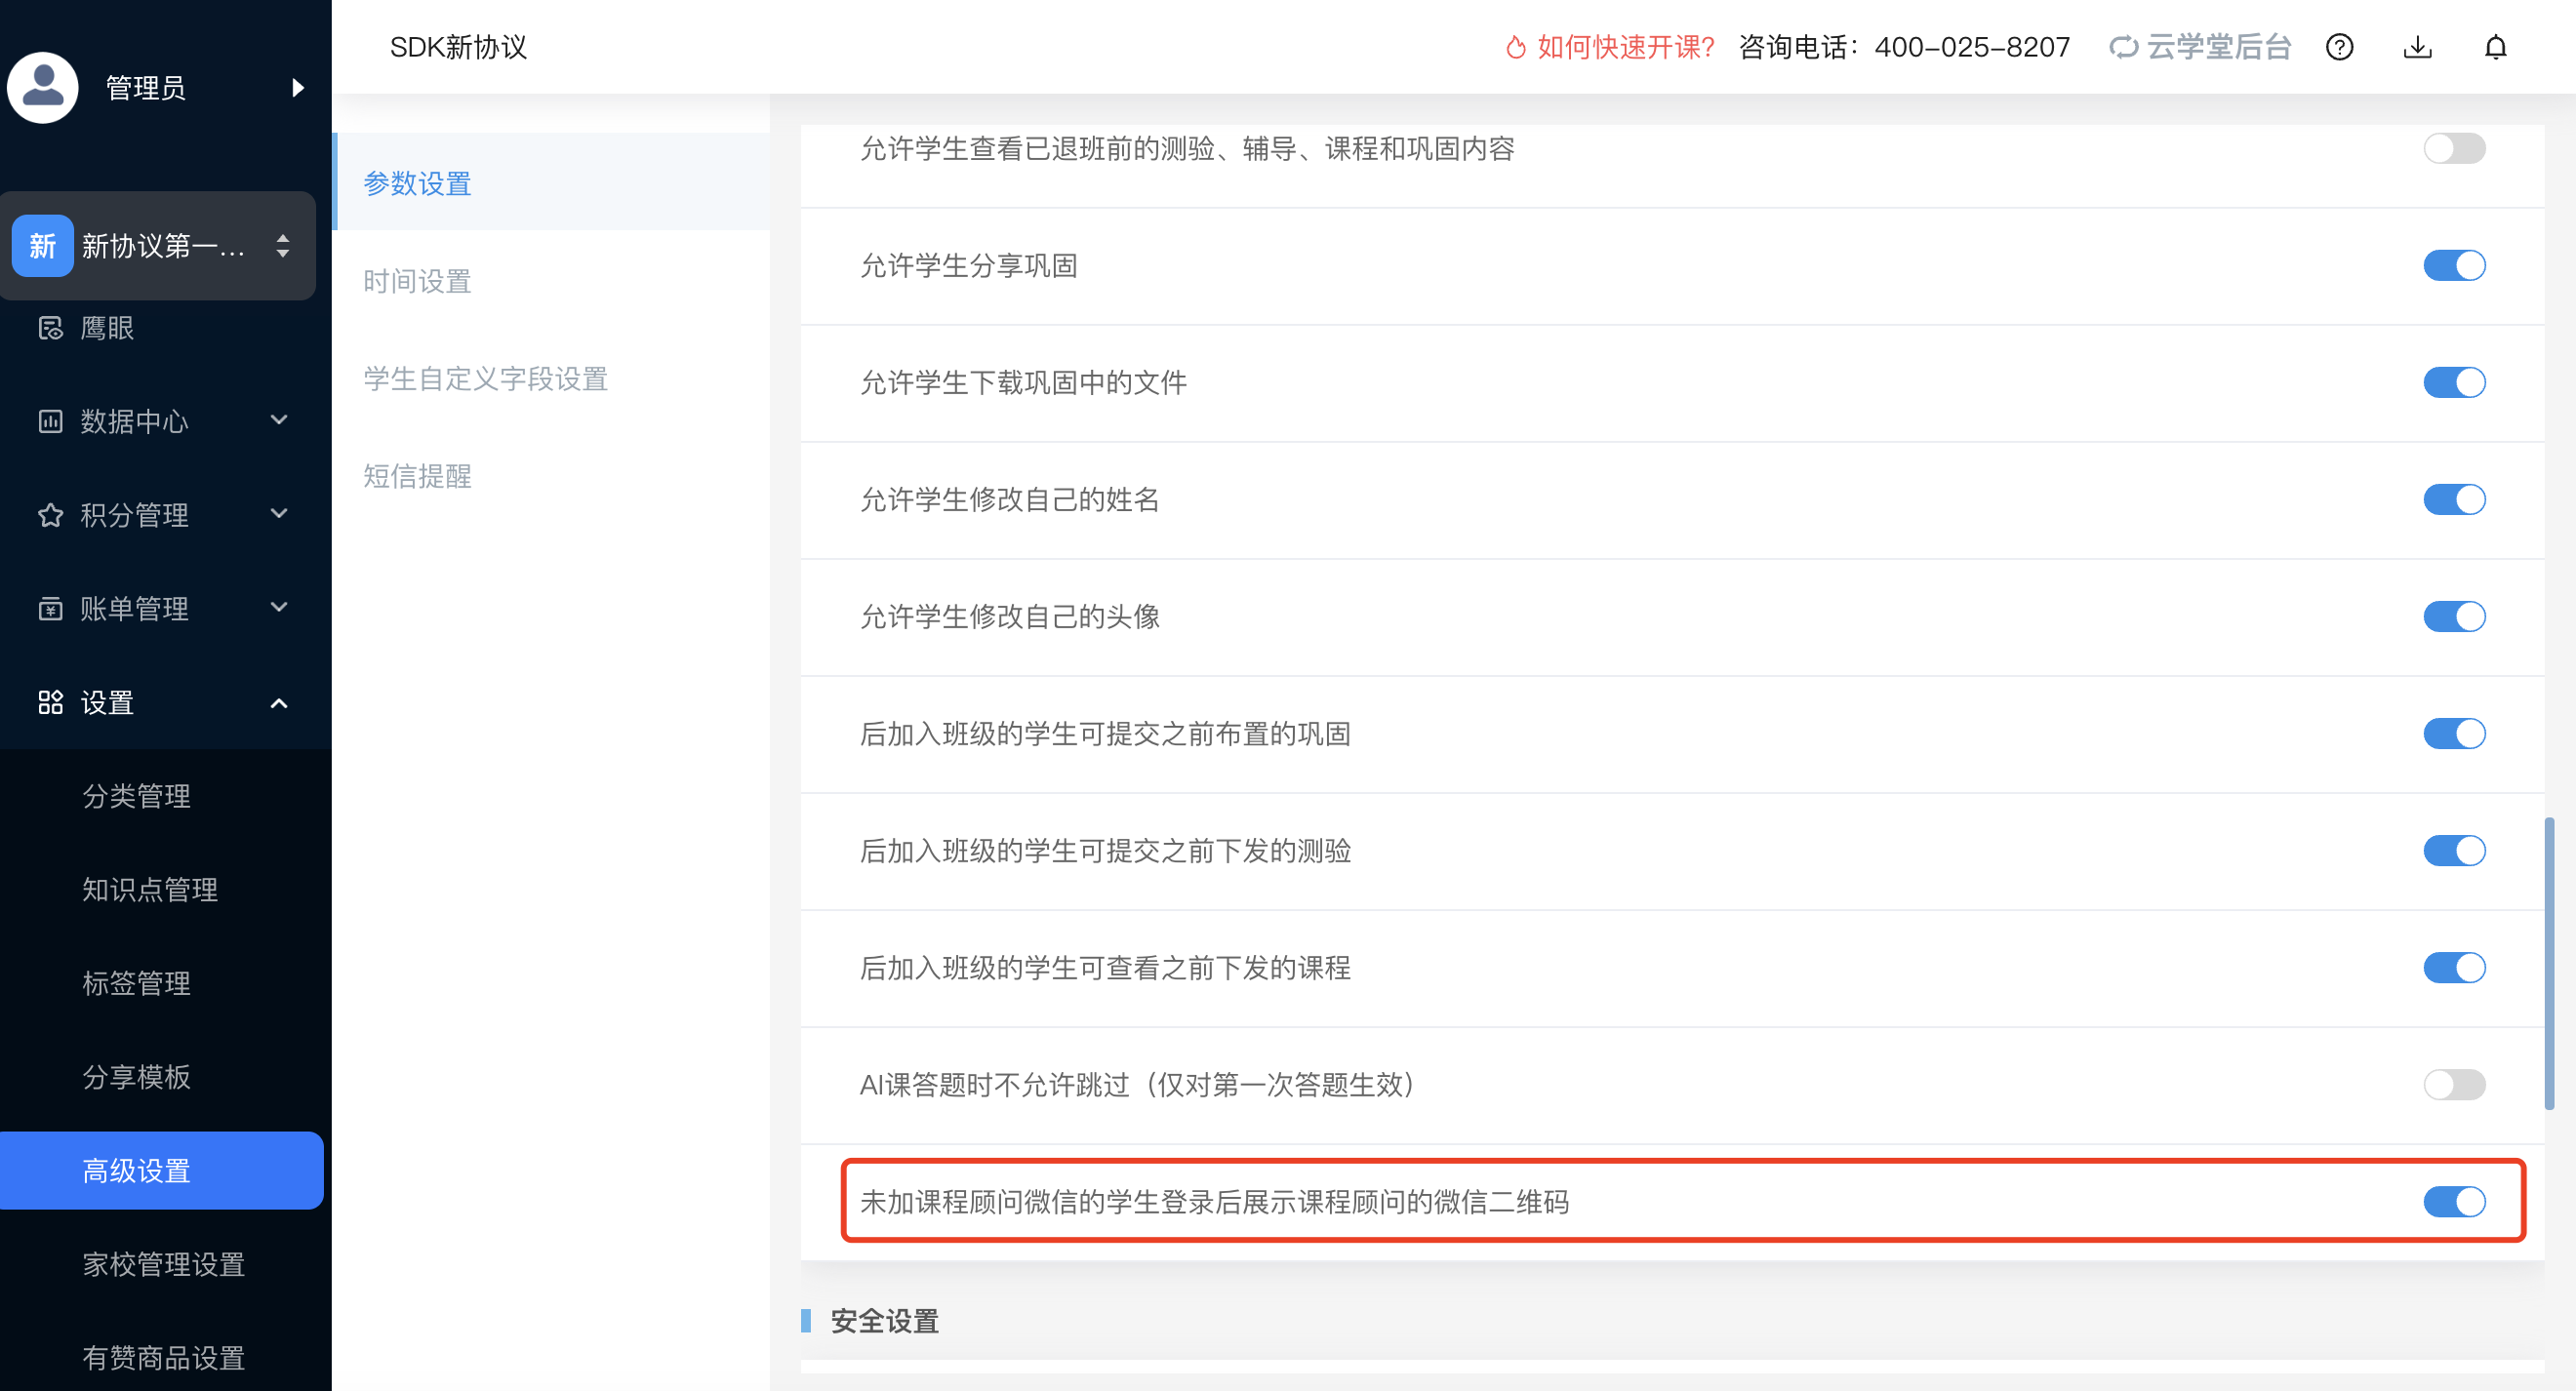The image size is (2576, 1391).
Task: Click the 如何快速开课? link
Action: (x=1626, y=47)
